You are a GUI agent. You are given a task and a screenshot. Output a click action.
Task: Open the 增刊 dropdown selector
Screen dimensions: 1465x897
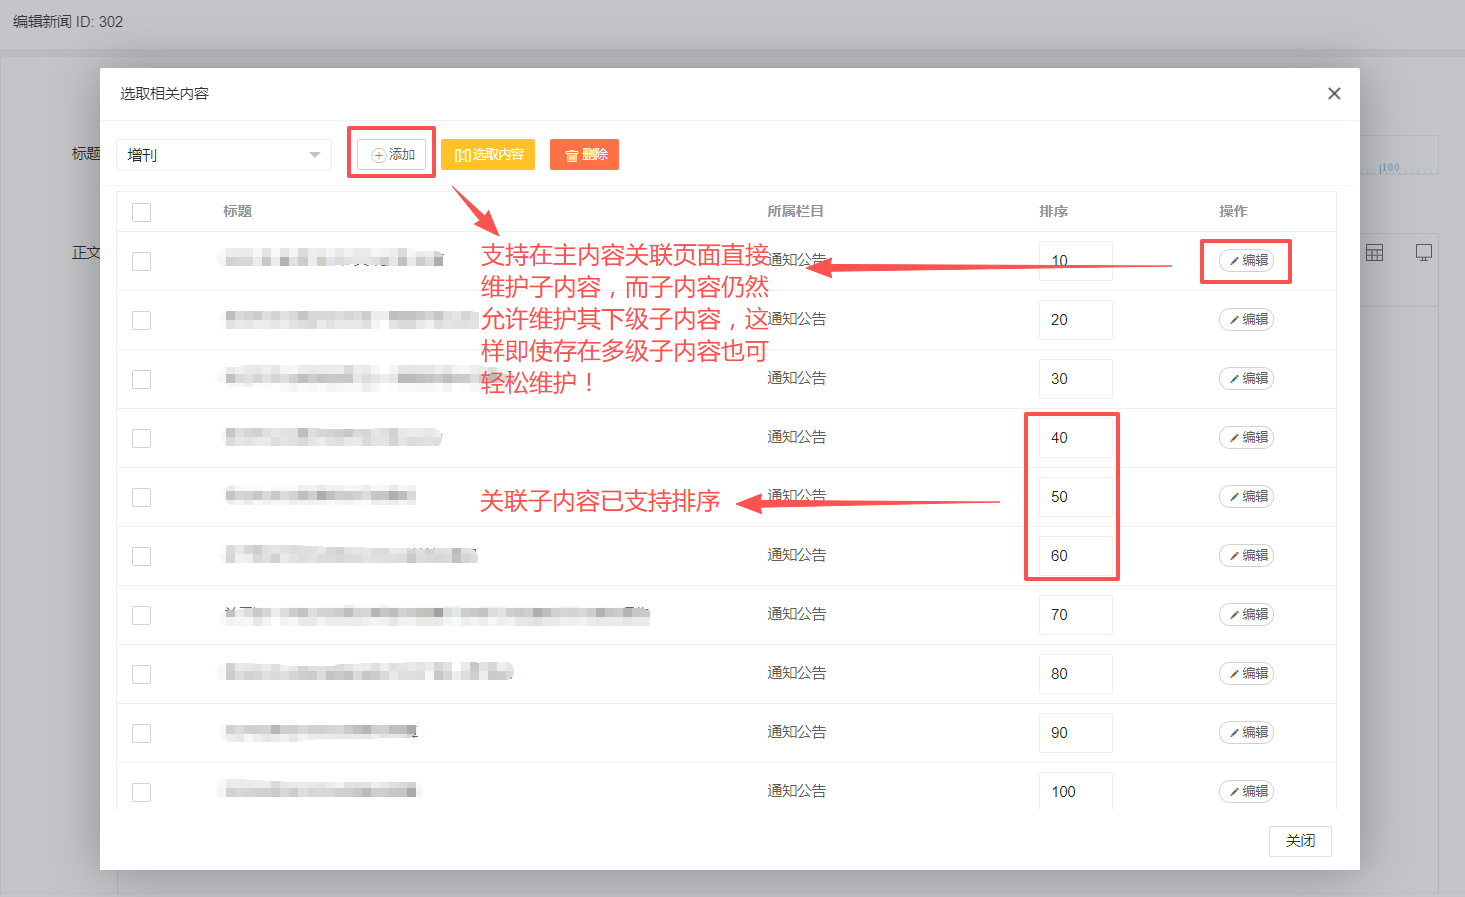tap(224, 155)
